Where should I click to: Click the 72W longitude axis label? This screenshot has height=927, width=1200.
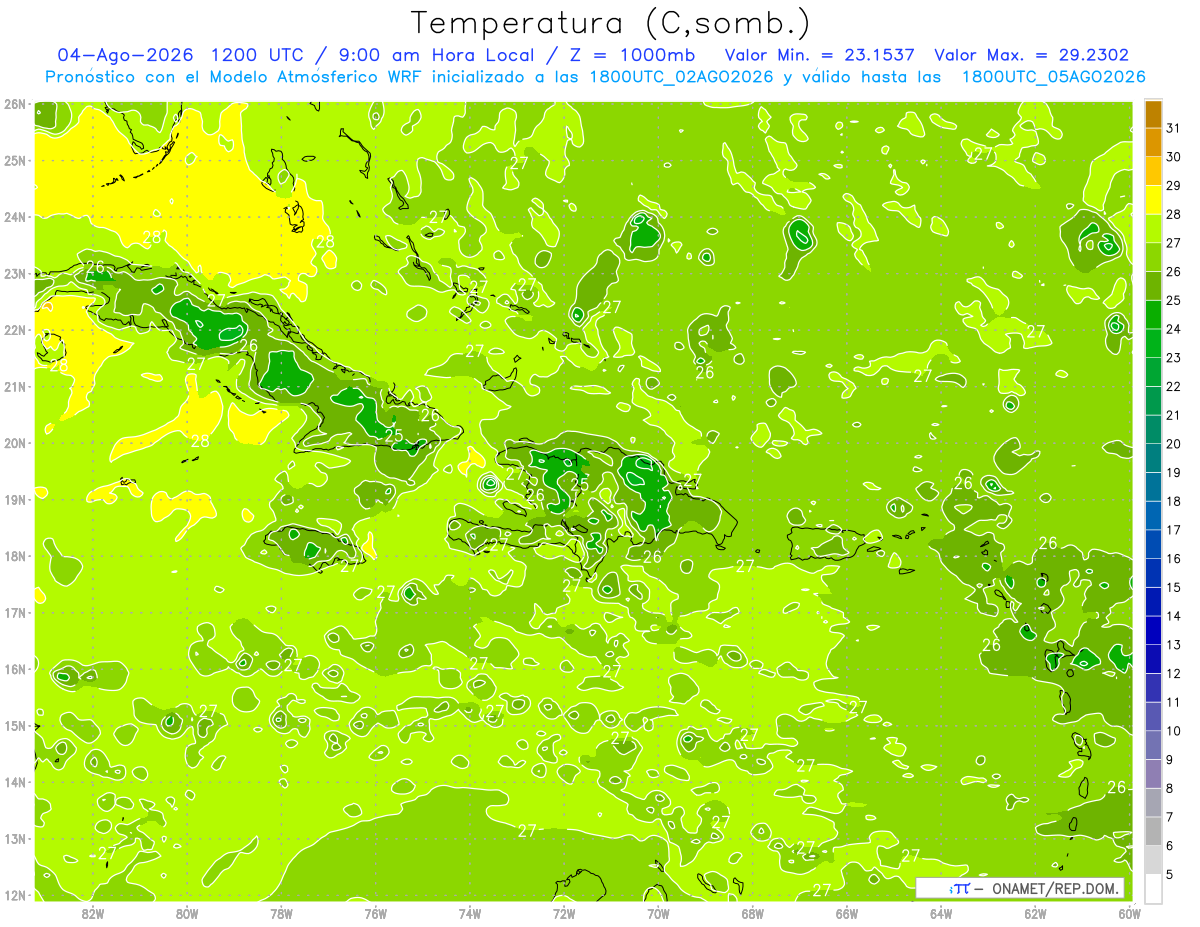[565, 913]
